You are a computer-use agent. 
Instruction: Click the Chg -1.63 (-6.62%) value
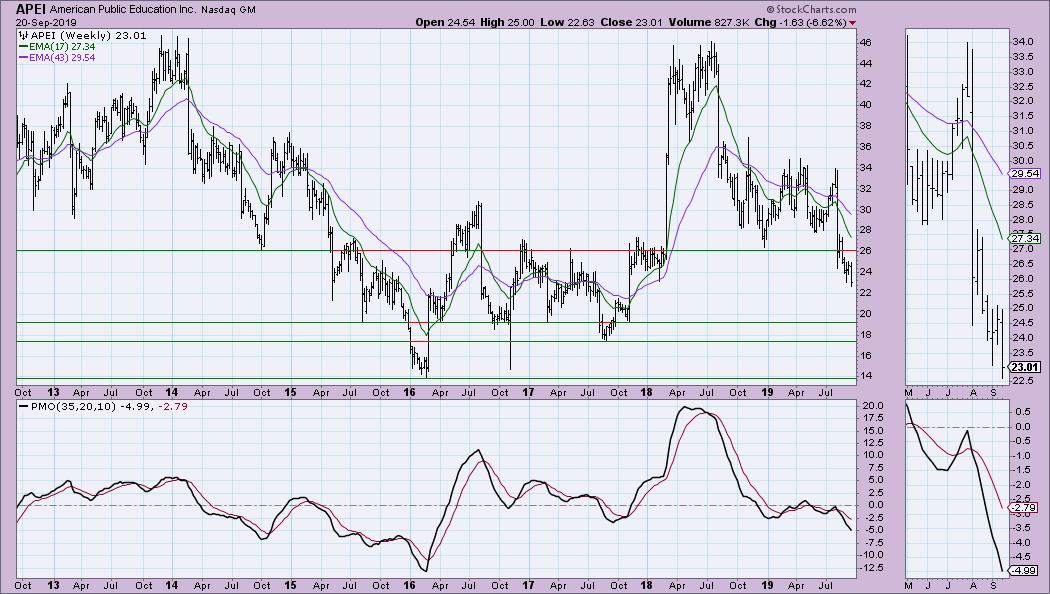800,22
